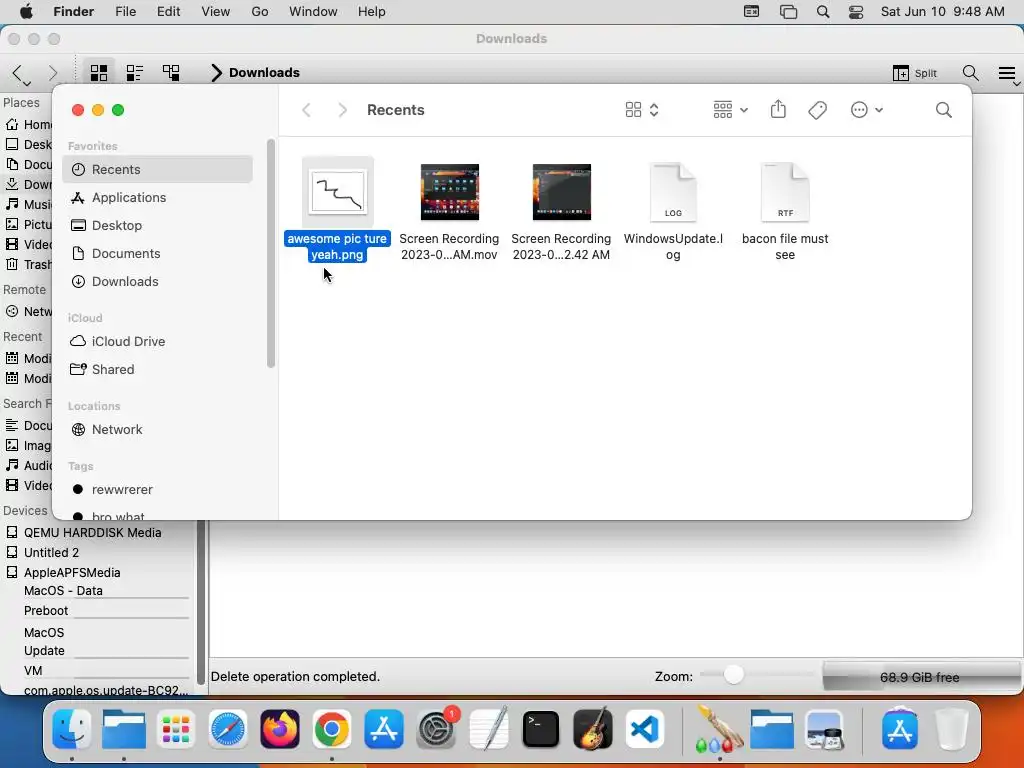
Task: Launch Finder from the Dock
Action: click(71, 729)
